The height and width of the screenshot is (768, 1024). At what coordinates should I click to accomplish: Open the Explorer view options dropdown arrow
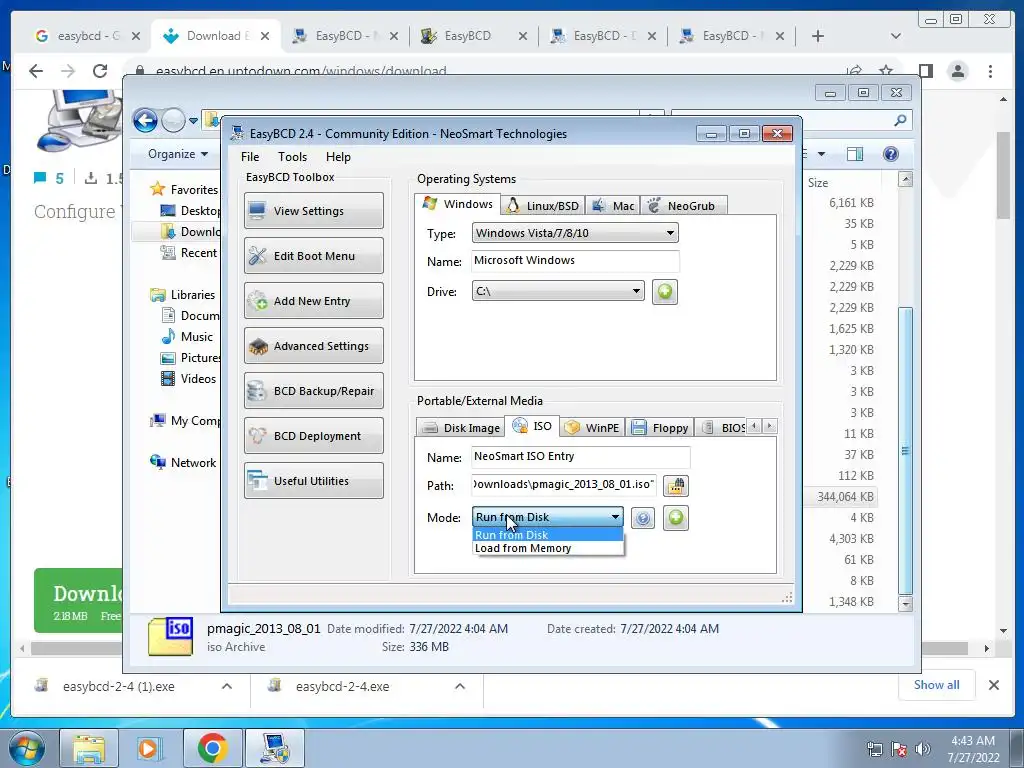(x=821, y=154)
